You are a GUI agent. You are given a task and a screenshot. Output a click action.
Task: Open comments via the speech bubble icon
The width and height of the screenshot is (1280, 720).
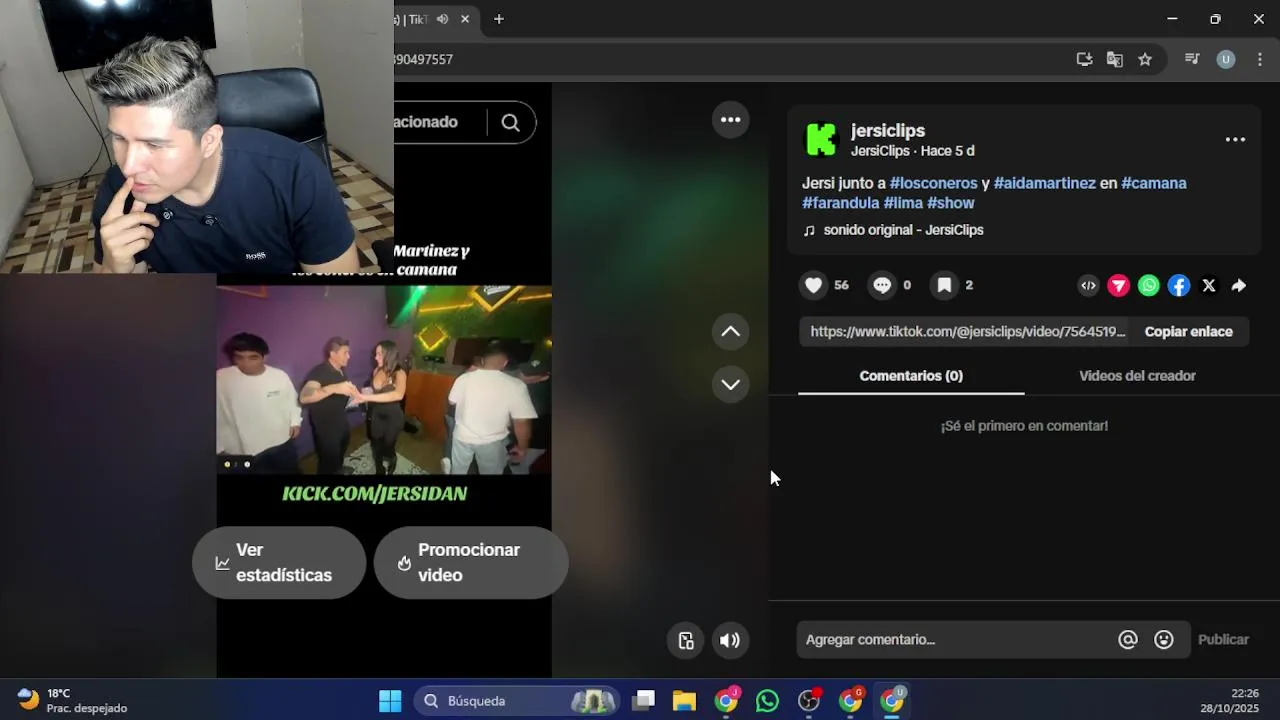882,285
